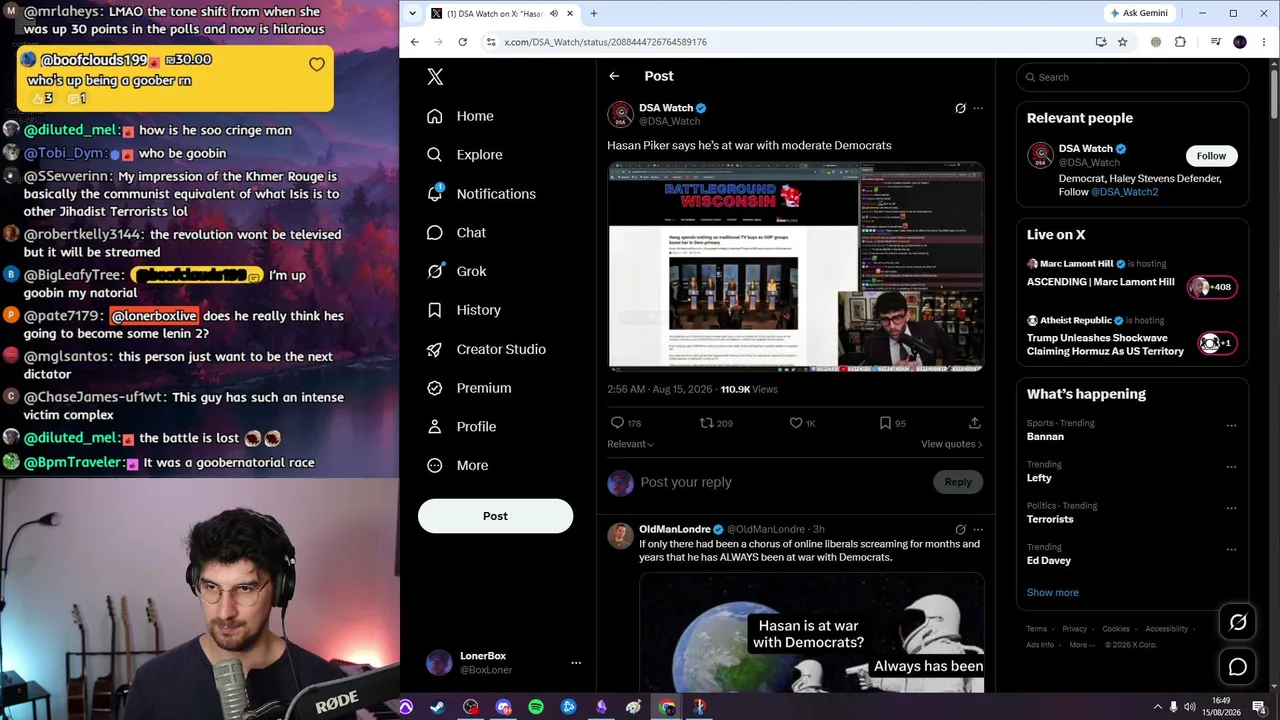This screenshot has height=720, width=1280.
Task: Share the DSA Watch post
Action: click(x=974, y=423)
